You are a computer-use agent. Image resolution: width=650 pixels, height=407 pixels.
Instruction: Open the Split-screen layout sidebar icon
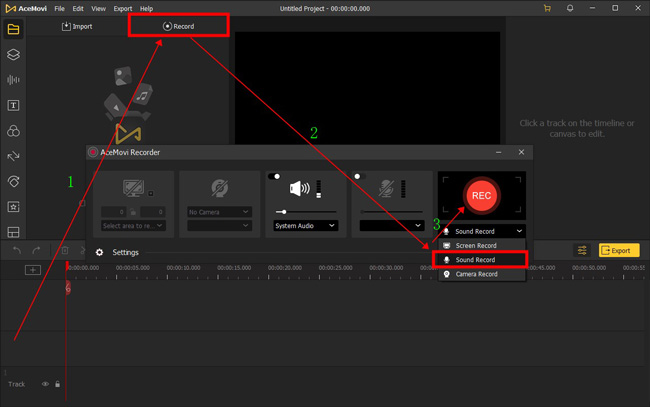pyautogui.click(x=13, y=232)
